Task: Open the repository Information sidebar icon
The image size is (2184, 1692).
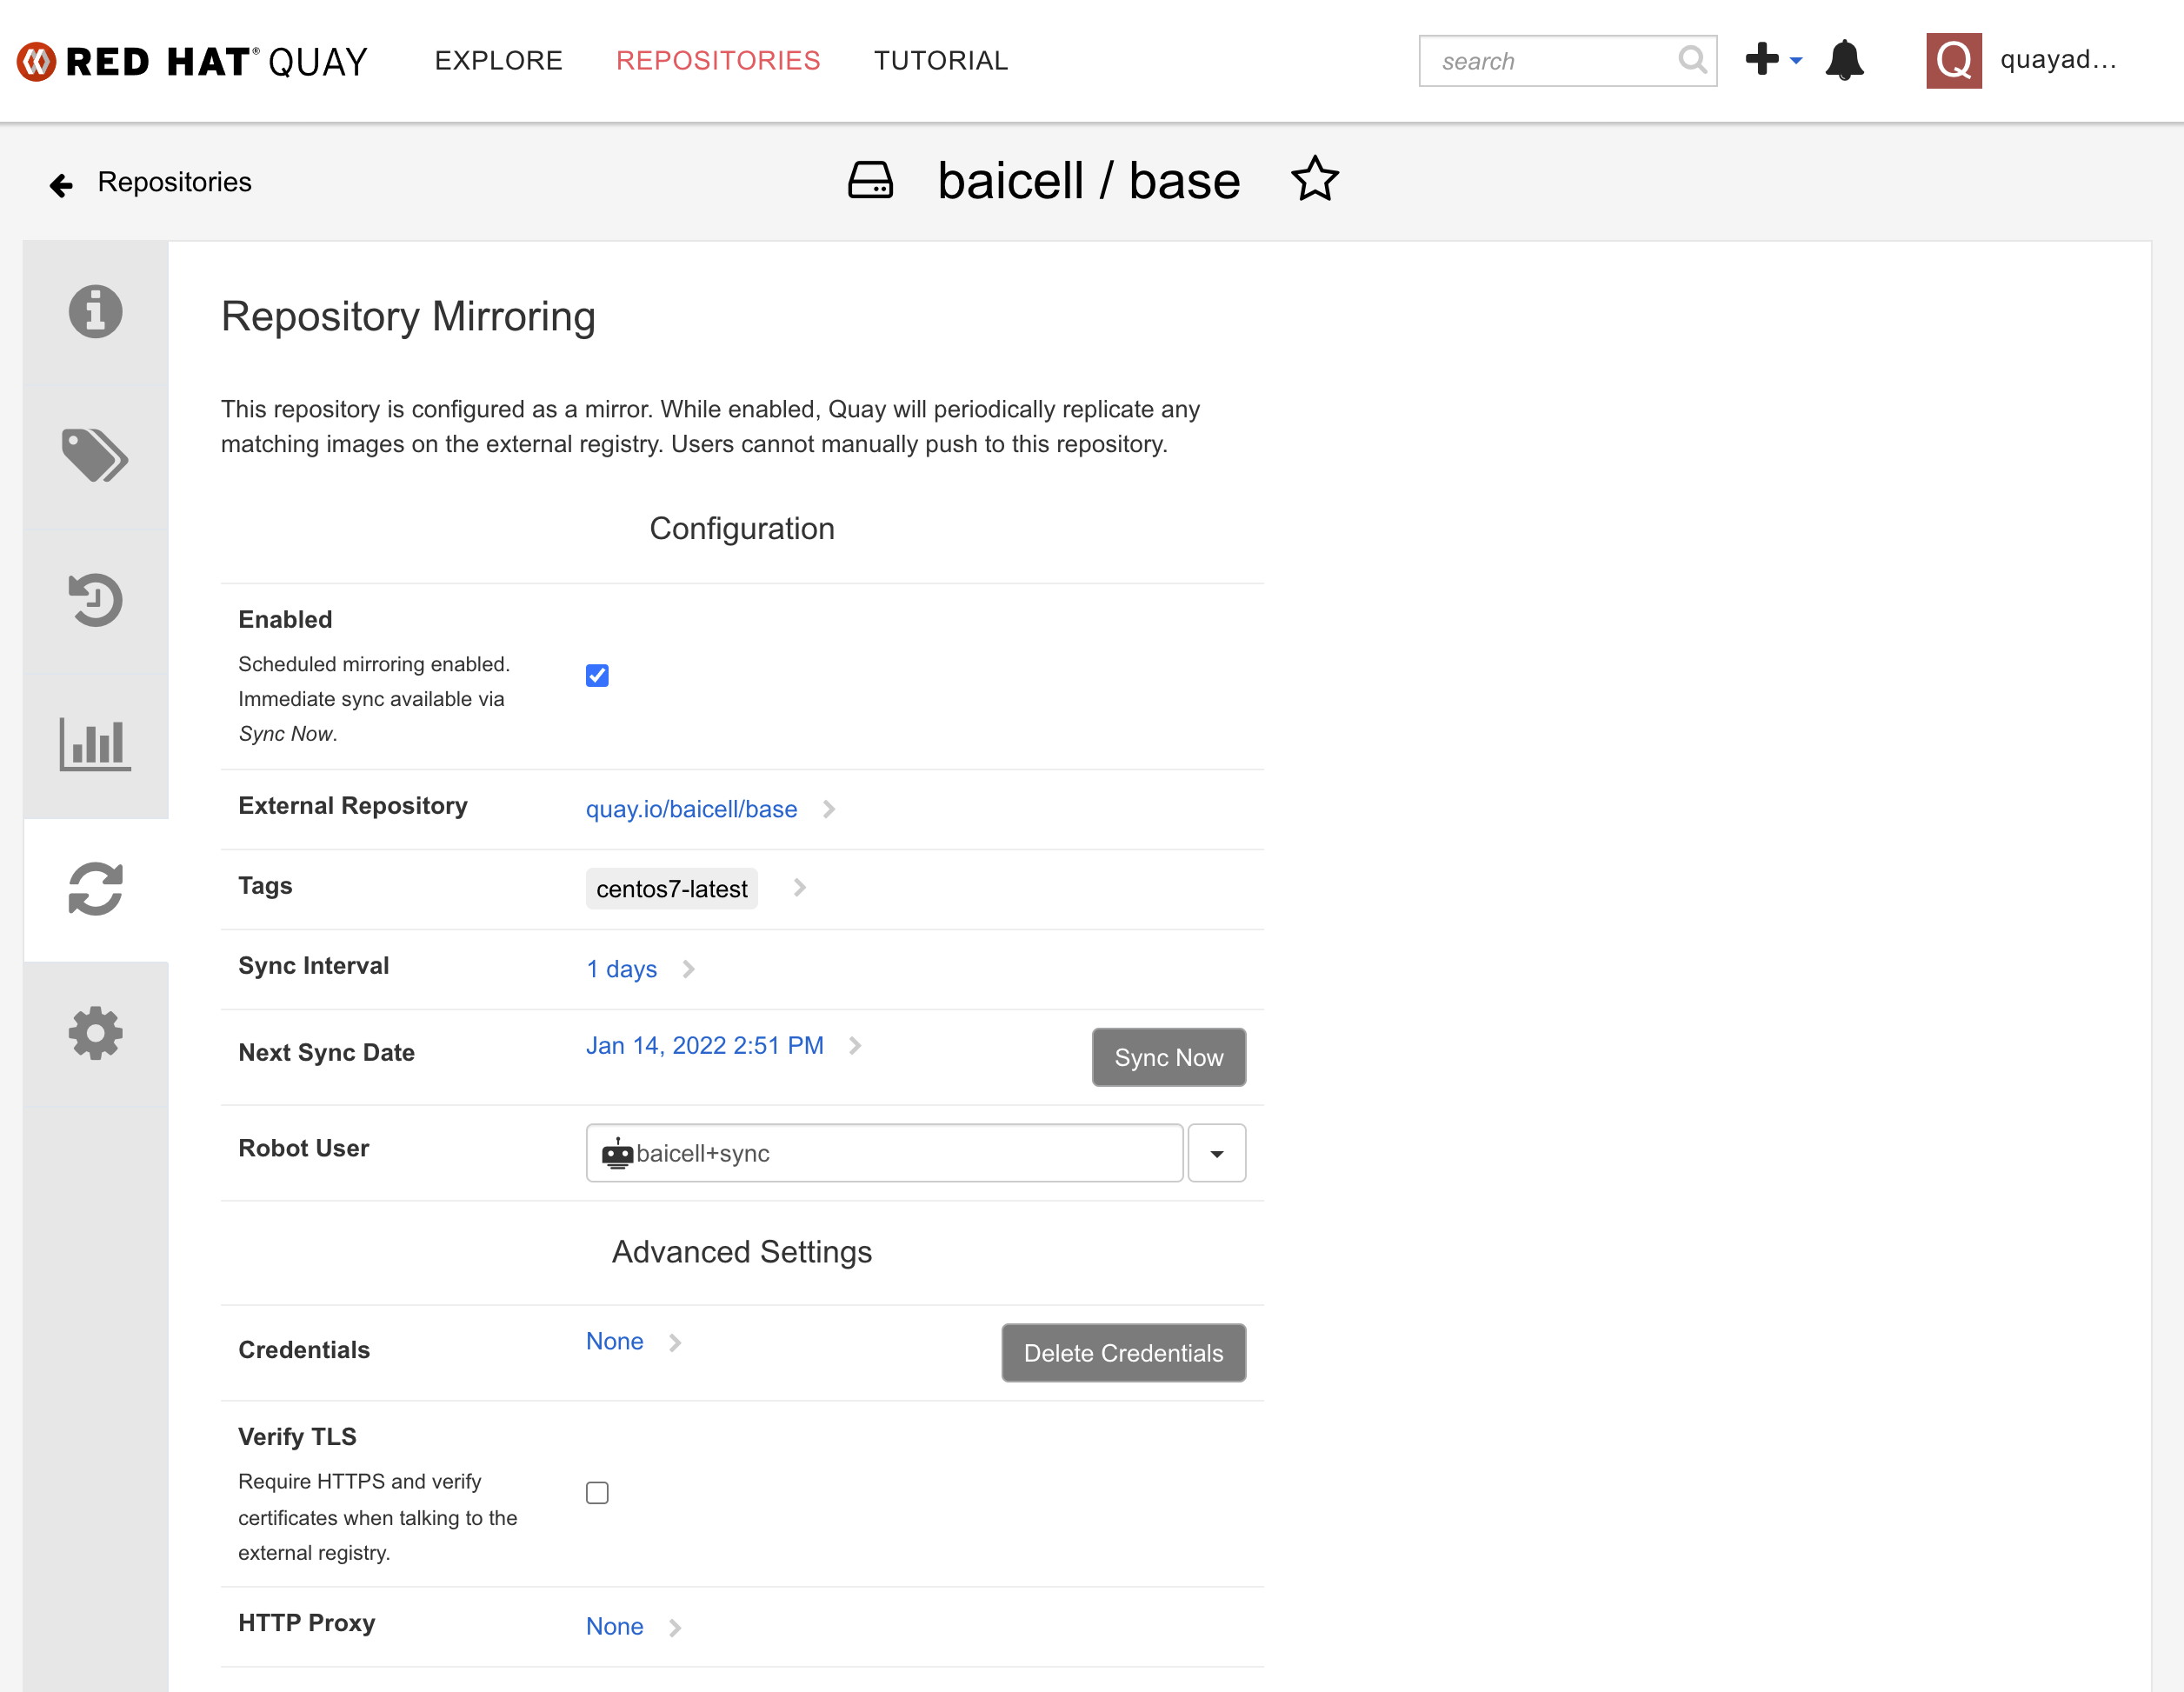Action: [95, 312]
